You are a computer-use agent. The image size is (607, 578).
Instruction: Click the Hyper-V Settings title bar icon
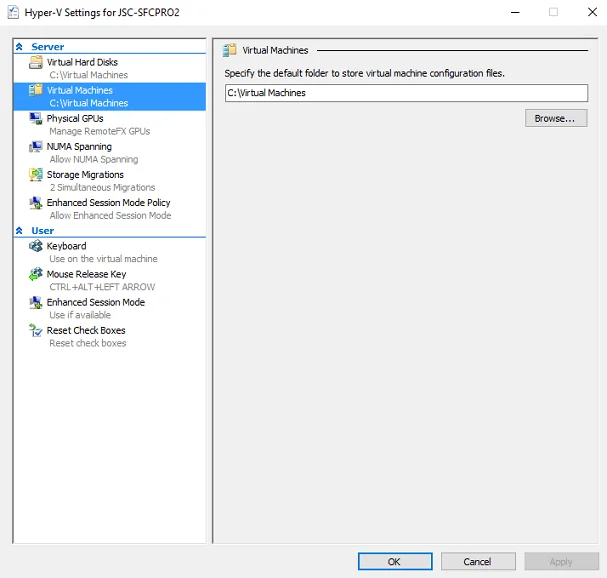[13, 12]
